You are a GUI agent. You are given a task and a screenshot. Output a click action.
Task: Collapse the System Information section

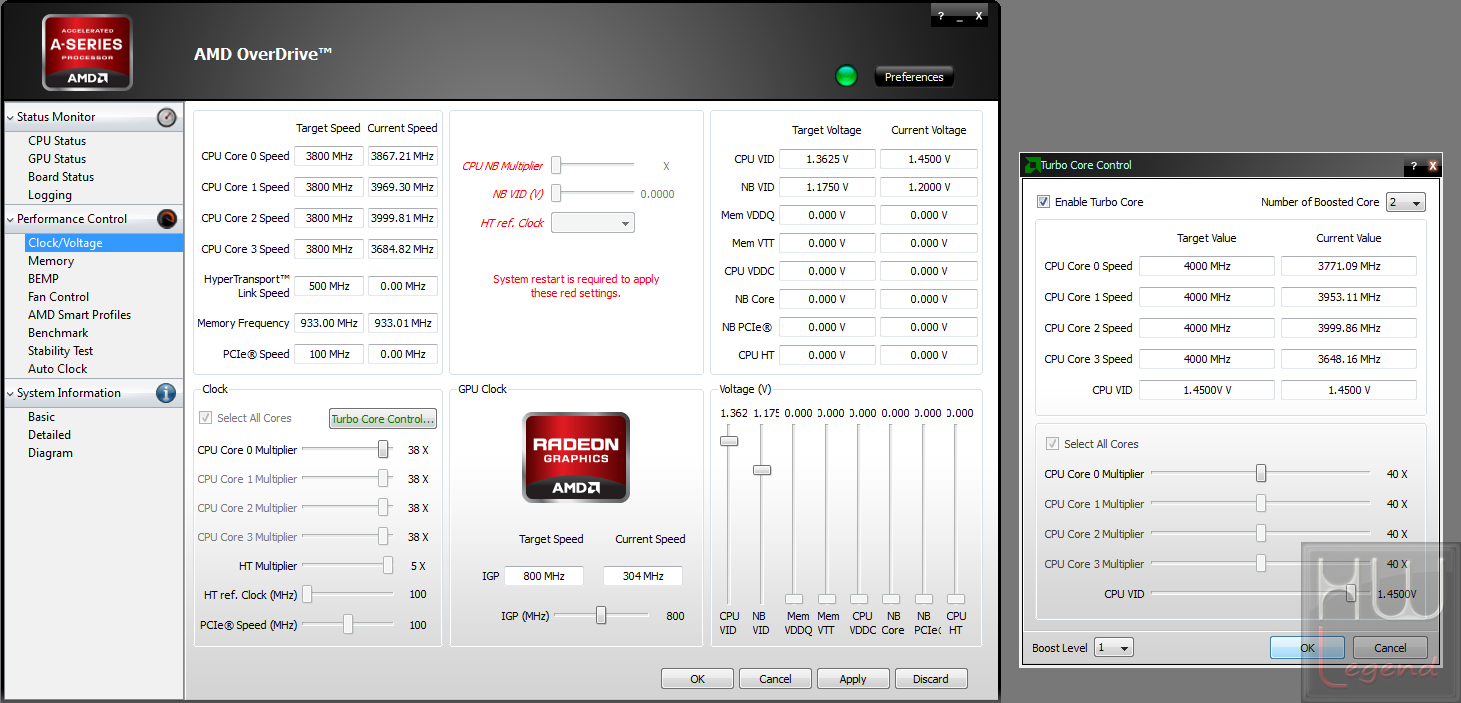click(10, 394)
